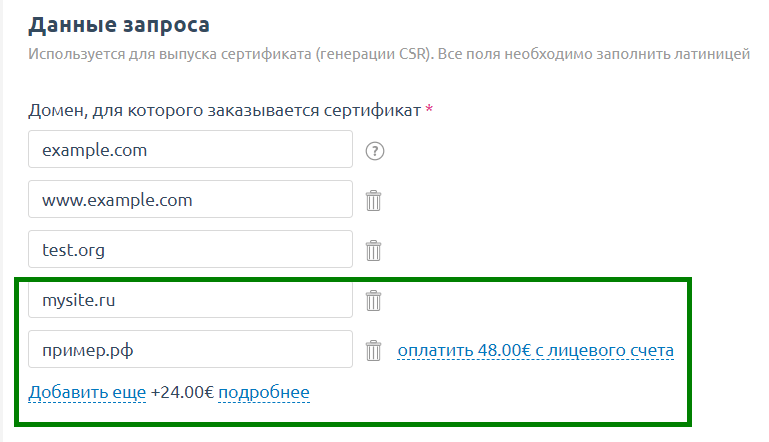Open the 'подробнее' details link
This screenshot has width=769, height=442.
click(x=264, y=392)
